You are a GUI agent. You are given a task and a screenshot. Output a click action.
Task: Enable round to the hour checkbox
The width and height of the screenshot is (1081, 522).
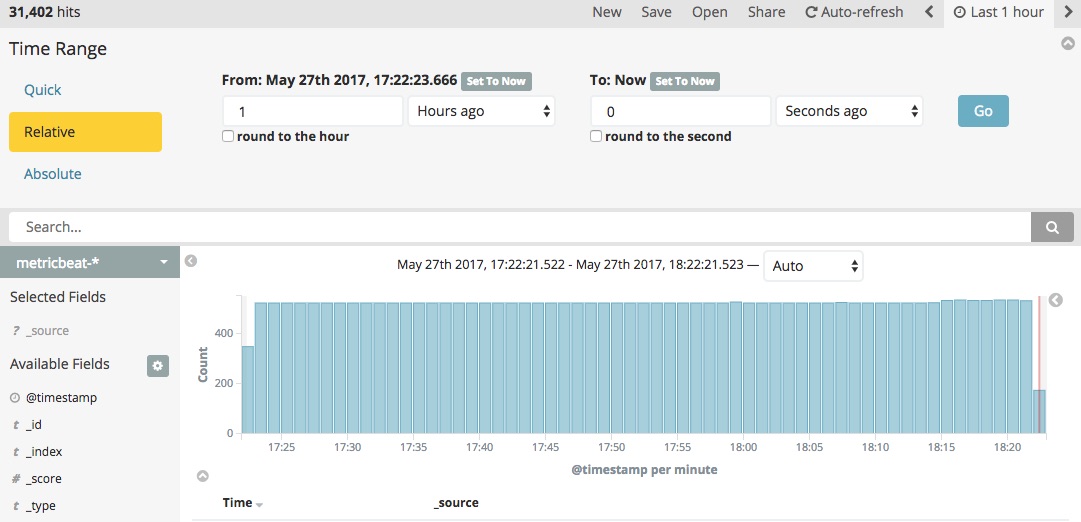point(228,137)
